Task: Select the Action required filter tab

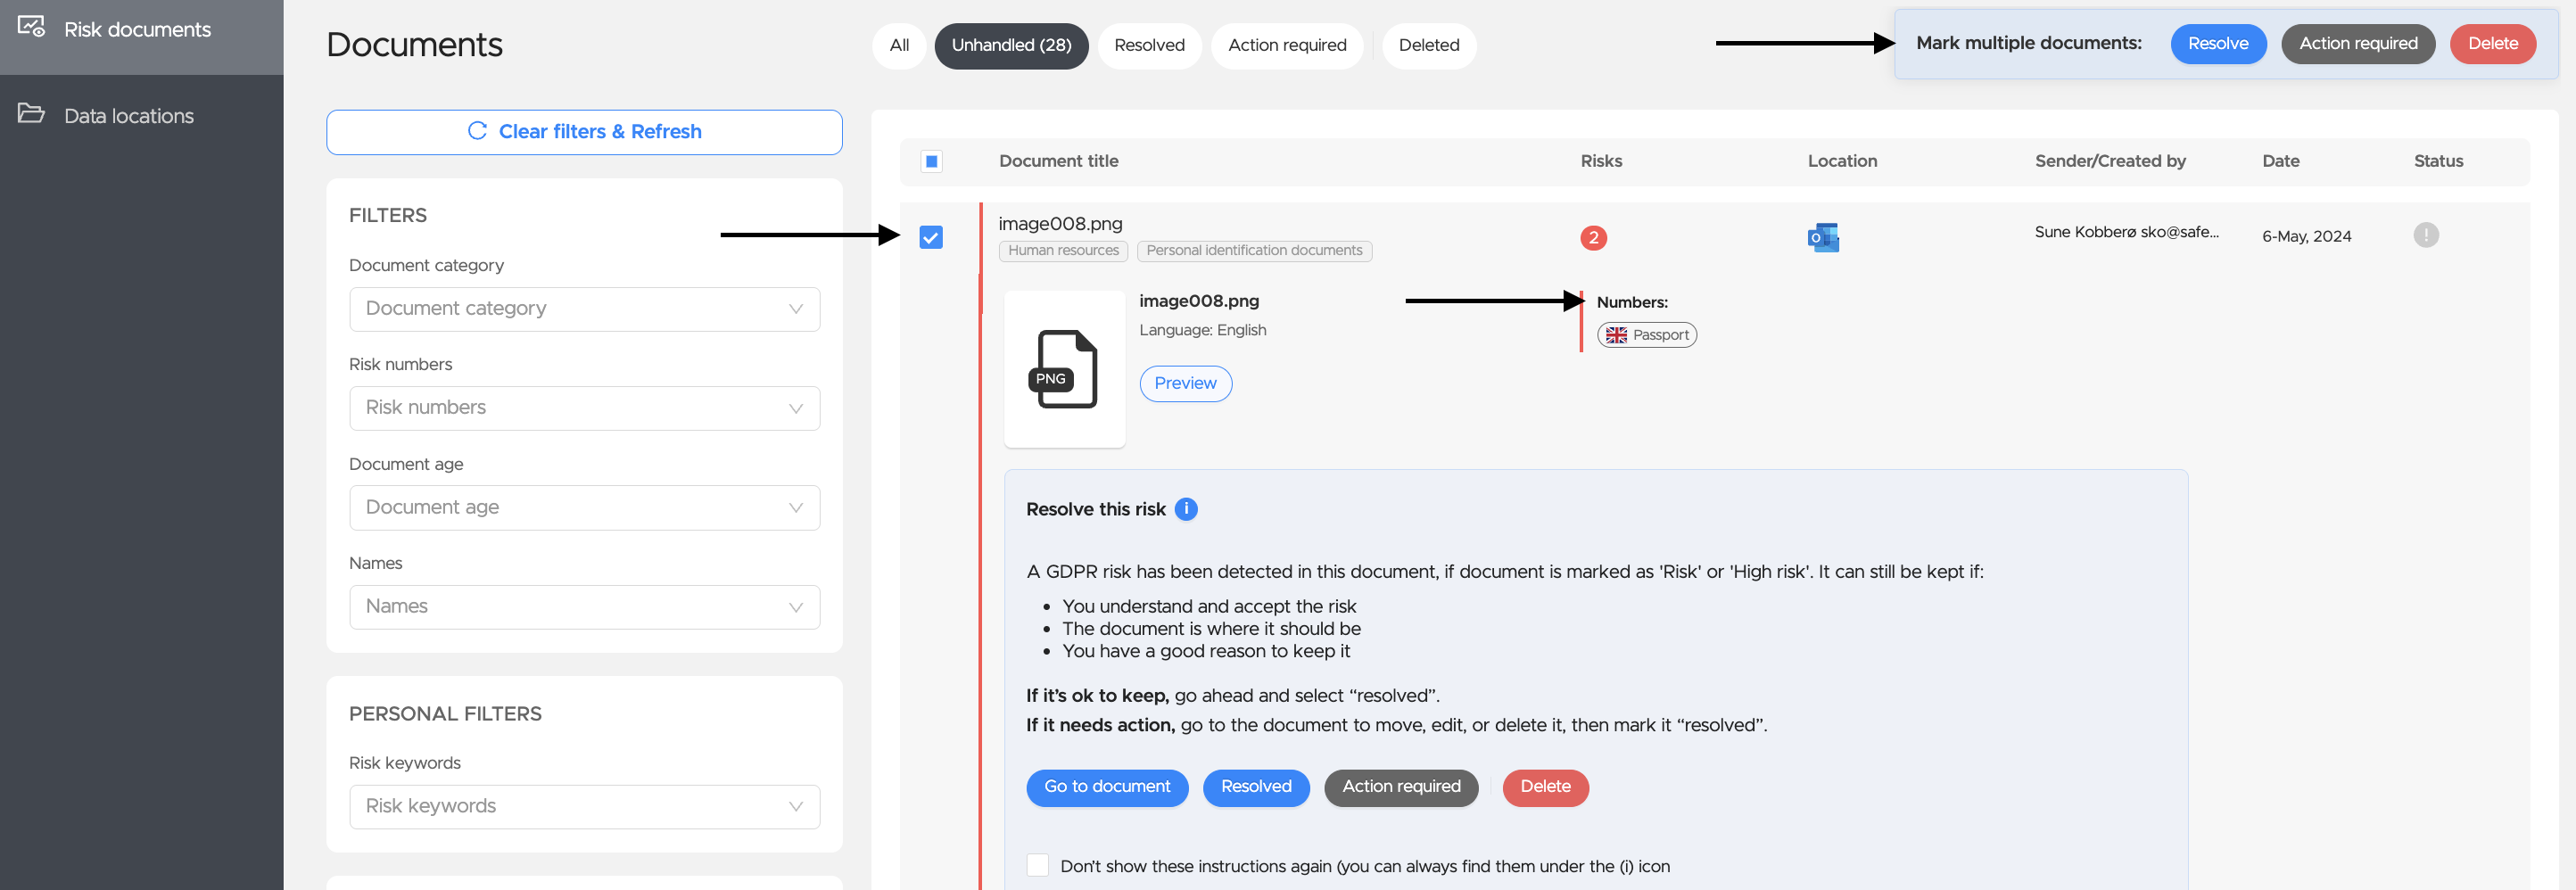Action: [x=1286, y=45]
